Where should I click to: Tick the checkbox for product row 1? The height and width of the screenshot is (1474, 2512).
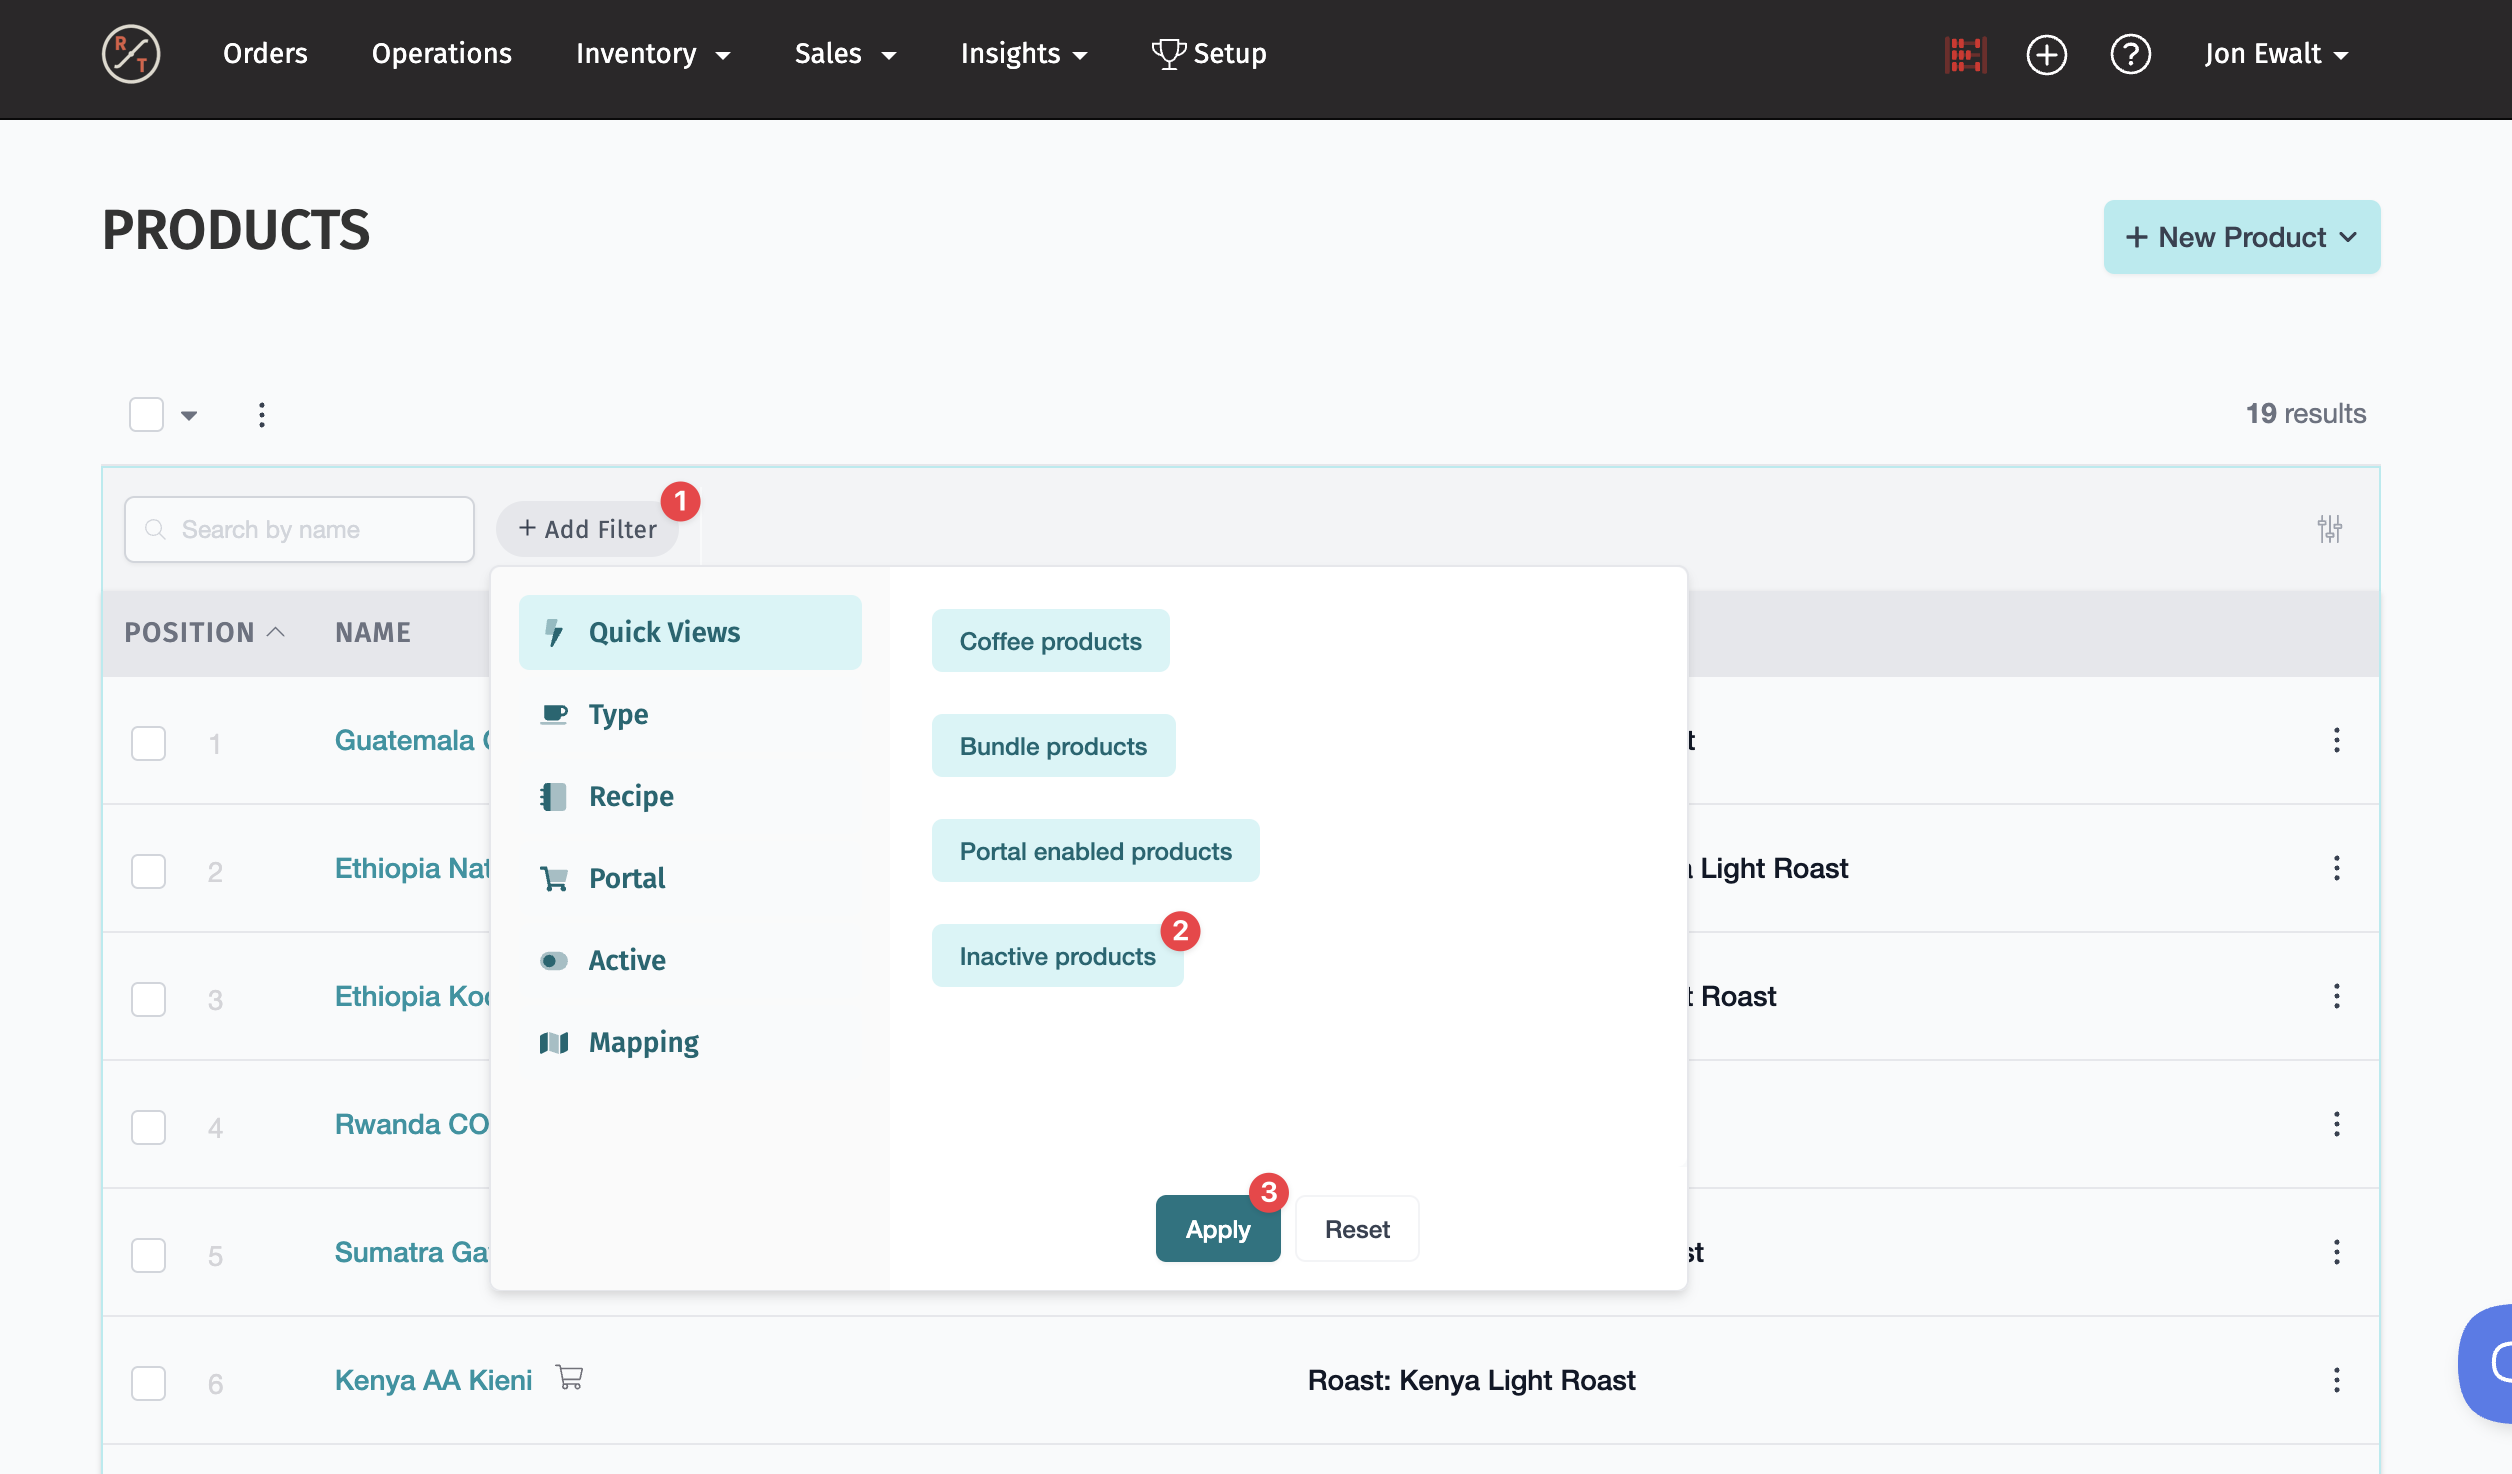point(148,743)
